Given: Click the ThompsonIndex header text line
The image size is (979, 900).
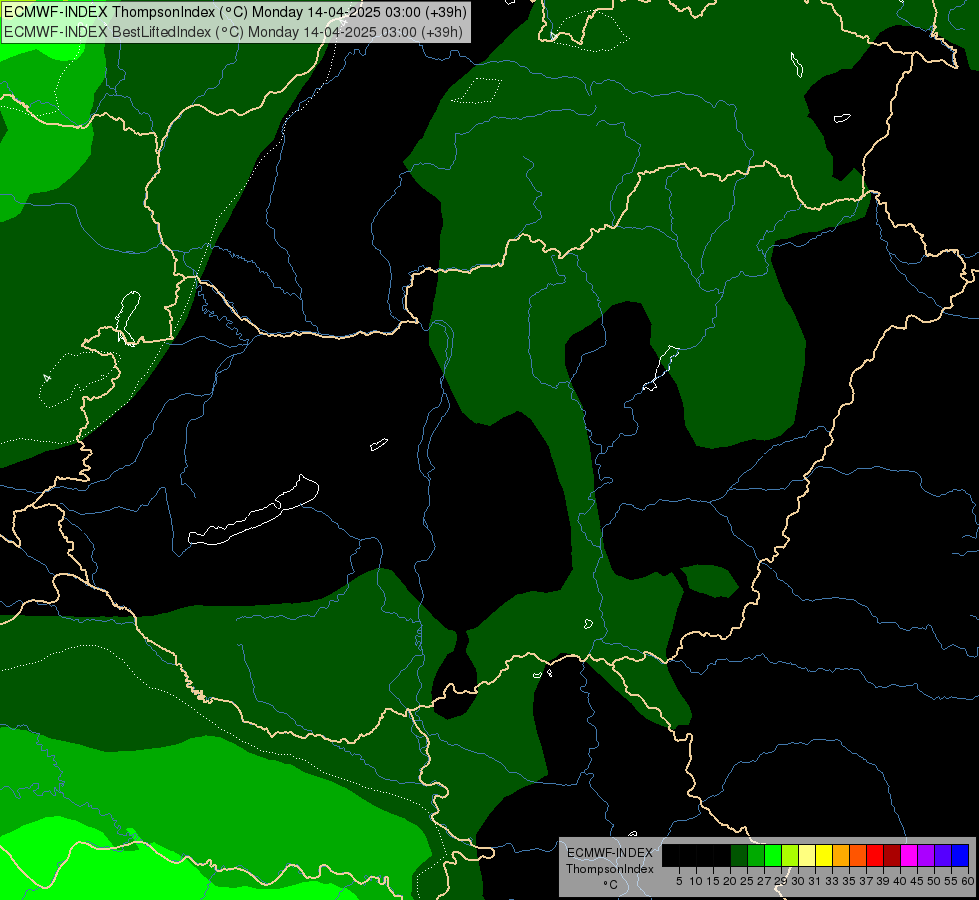Looking at the screenshot, I should point(235,12).
